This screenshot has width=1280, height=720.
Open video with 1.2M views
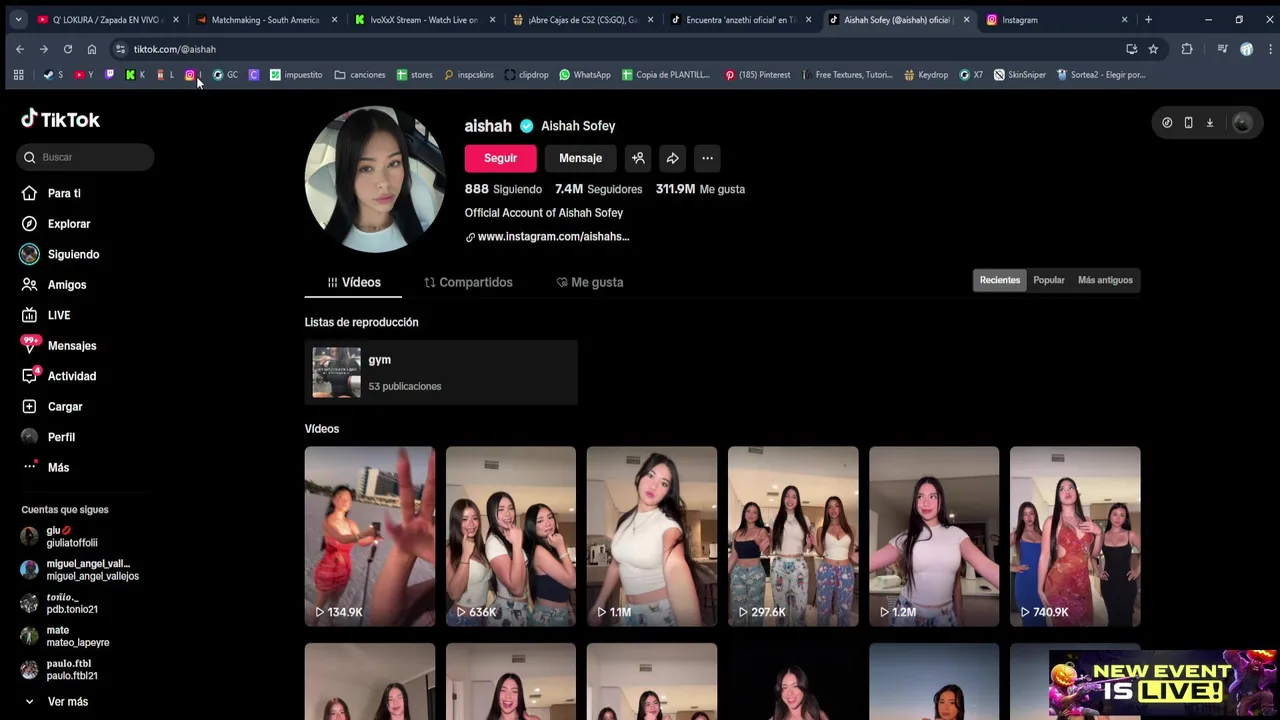tap(934, 536)
